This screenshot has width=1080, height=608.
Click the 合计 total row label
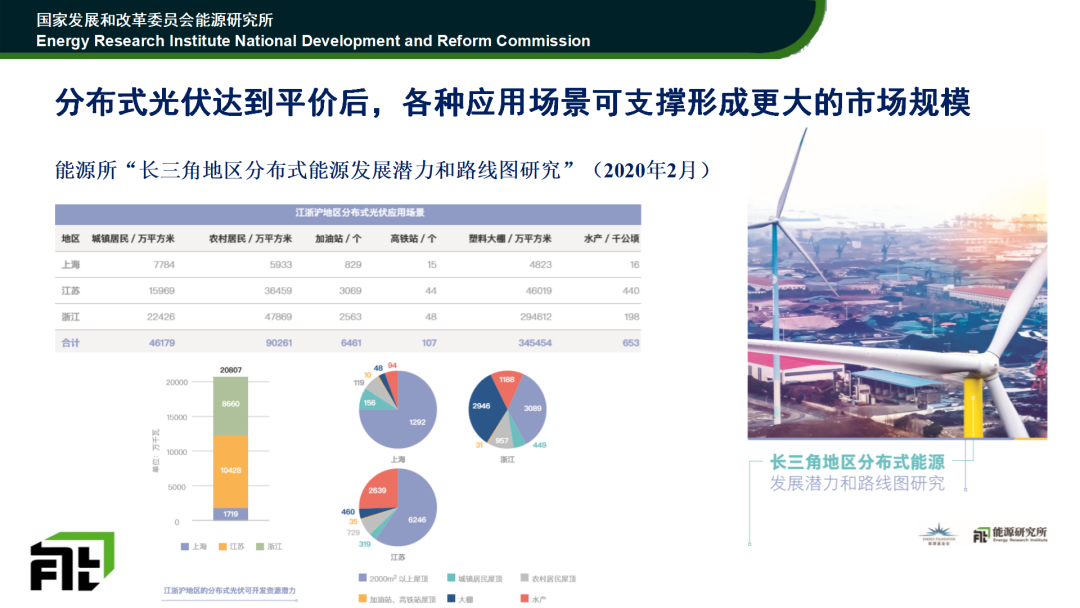[x=70, y=342]
